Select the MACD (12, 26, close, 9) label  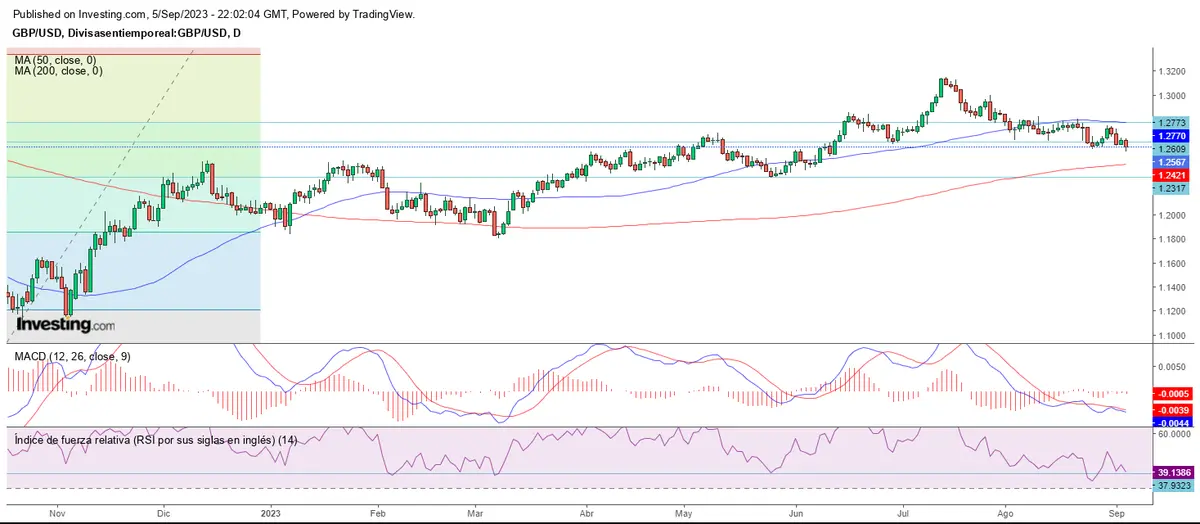coord(72,356)
